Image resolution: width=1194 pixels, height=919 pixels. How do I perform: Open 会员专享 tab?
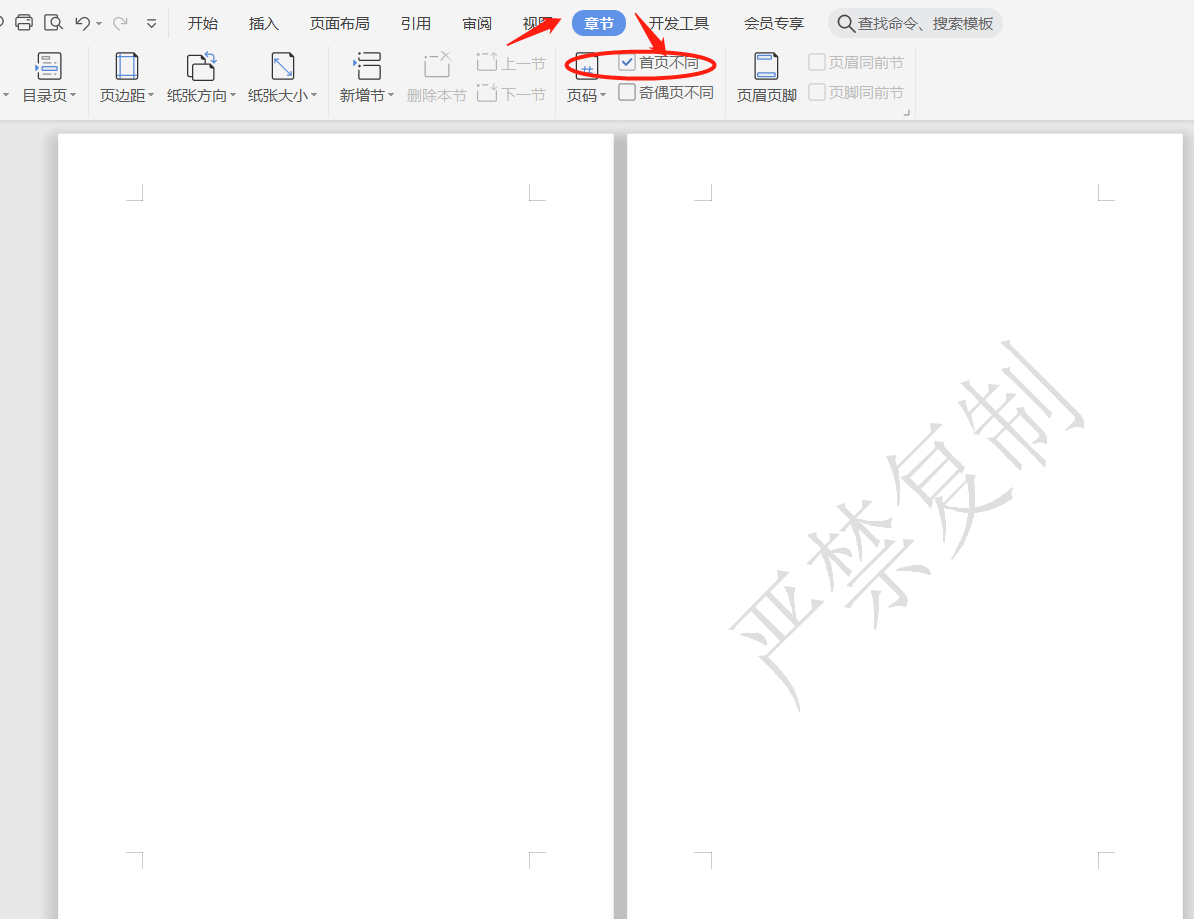click(x=774, y=24)
